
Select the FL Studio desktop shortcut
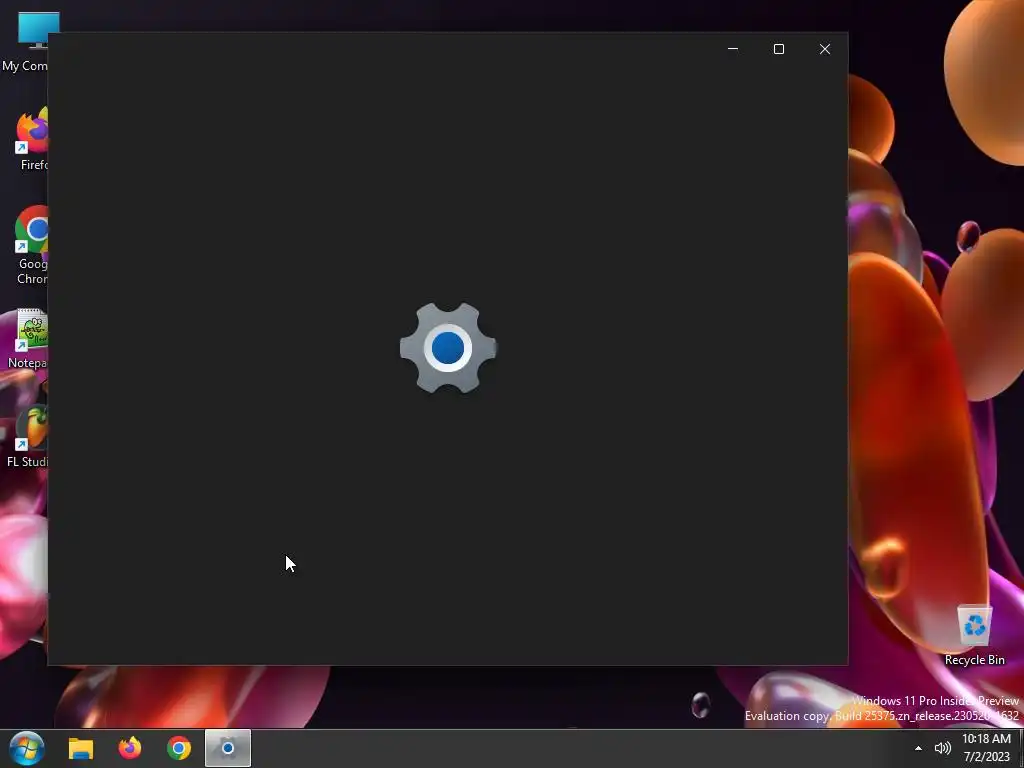click(26, 437)
